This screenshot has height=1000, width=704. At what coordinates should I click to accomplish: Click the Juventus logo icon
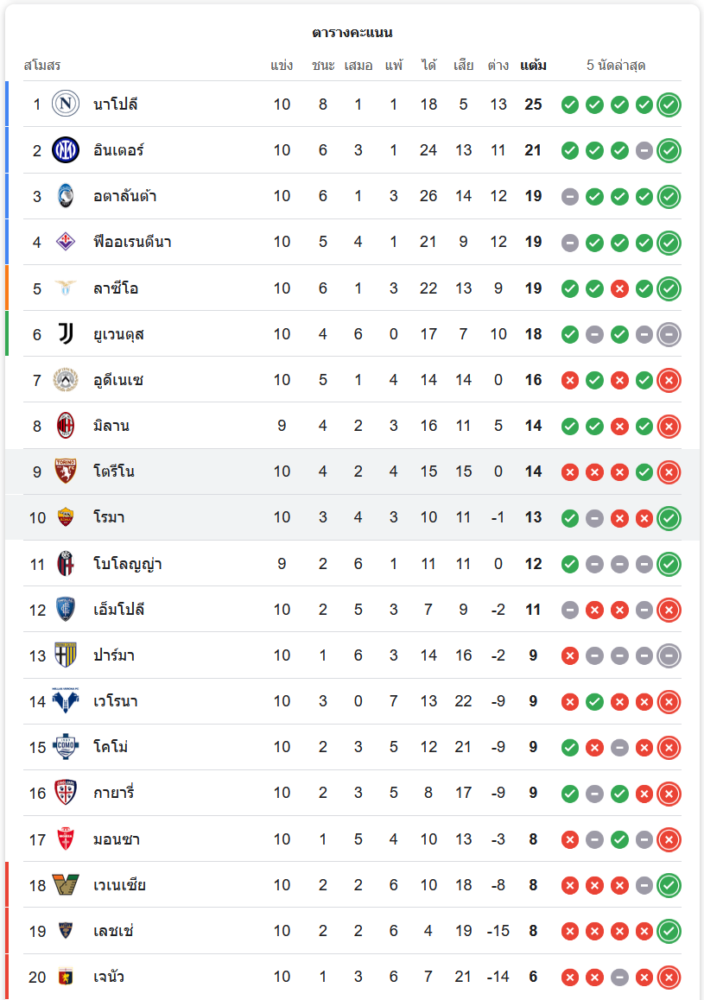click(66, 334)
